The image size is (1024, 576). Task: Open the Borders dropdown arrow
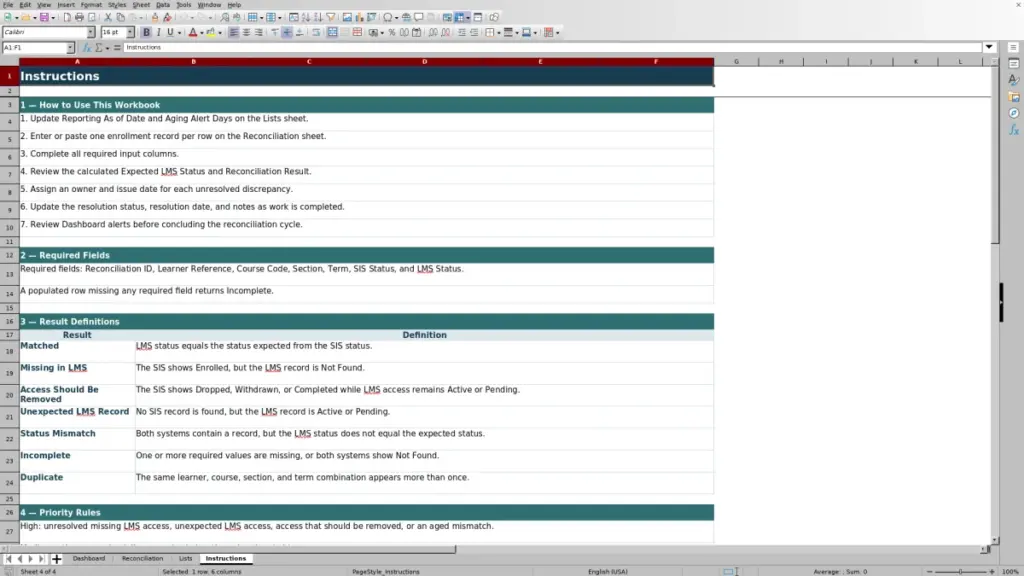pyautogui.click(x=498, y=32)
